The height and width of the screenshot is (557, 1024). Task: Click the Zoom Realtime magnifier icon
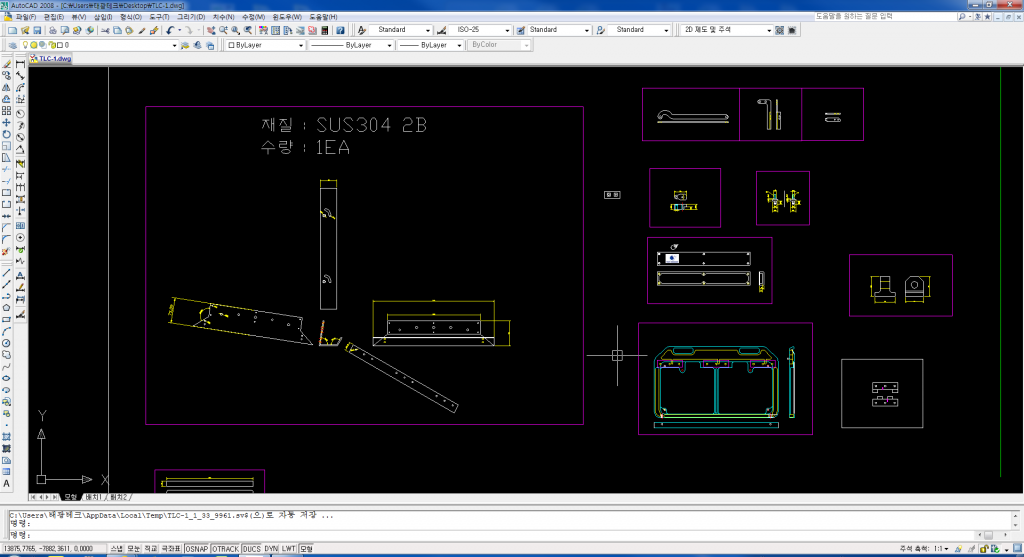pyautogui.click(x=223, y=30)
